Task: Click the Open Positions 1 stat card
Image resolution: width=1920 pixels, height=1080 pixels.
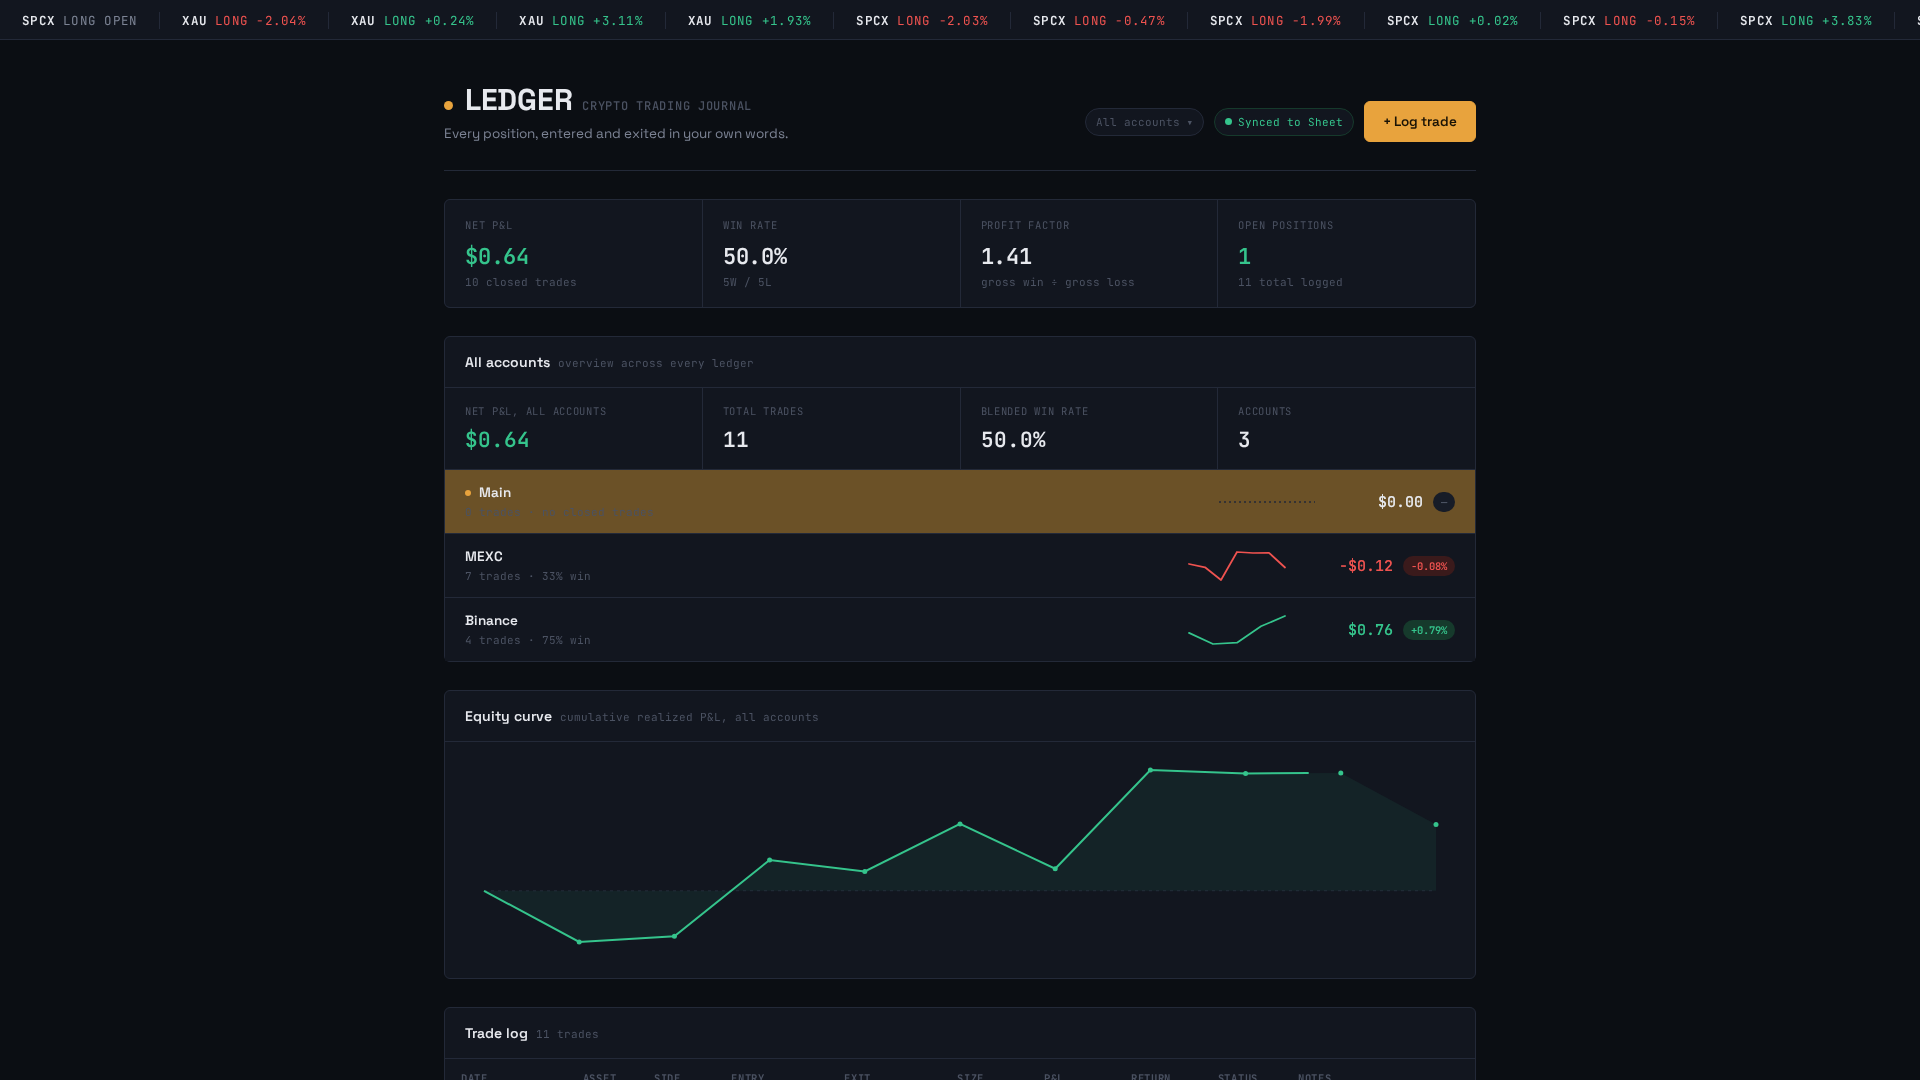Action: pos(1346,254)
